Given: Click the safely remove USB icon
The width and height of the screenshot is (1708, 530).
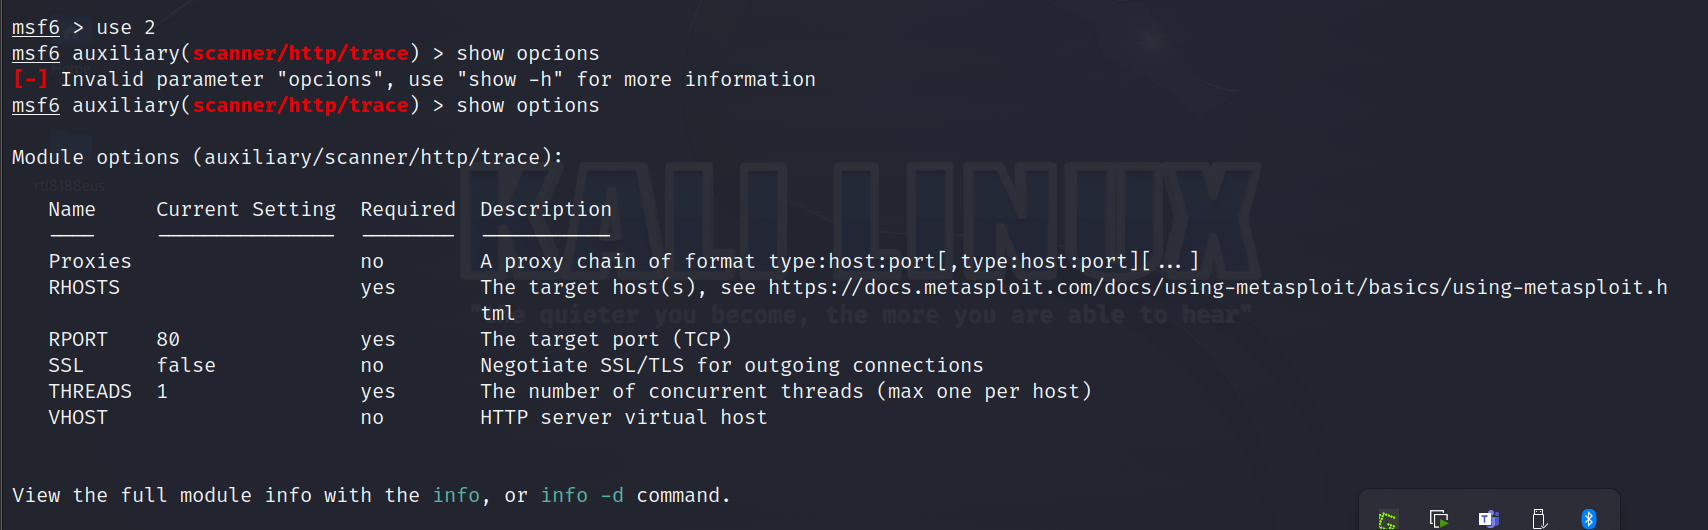Looking at the screenshot, I should click(1539, 518).
